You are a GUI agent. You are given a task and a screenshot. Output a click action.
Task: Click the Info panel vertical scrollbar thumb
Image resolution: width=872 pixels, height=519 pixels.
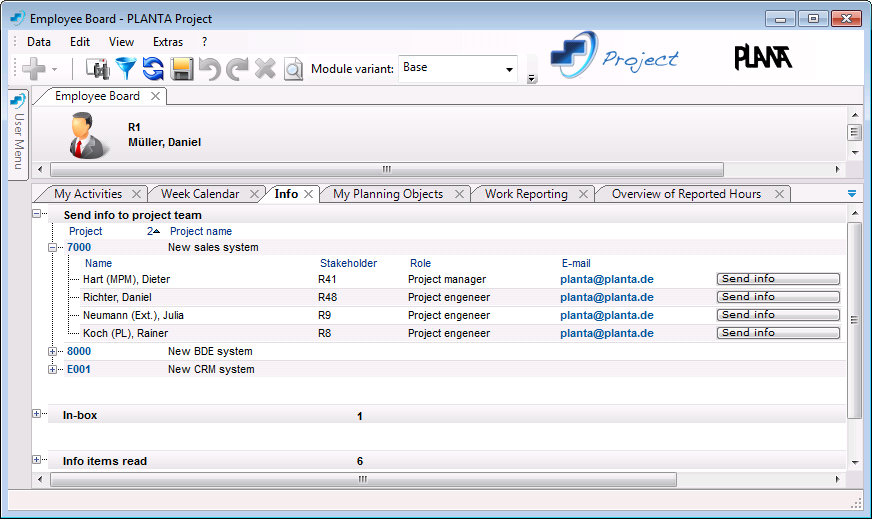[x=855, y=320]
